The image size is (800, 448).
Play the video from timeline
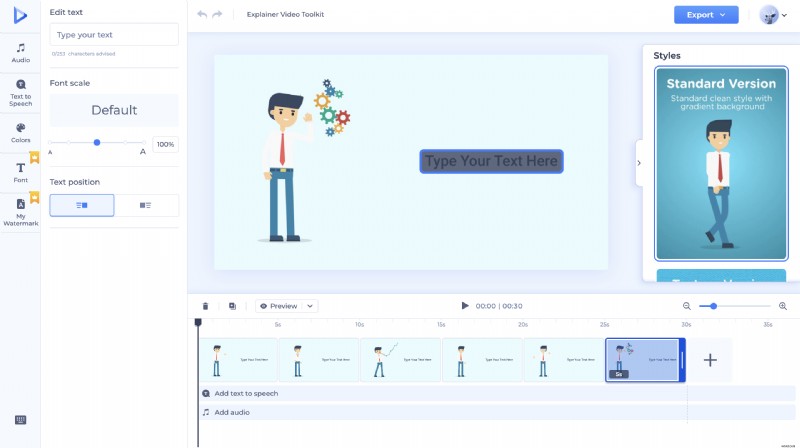pos(465,306)
